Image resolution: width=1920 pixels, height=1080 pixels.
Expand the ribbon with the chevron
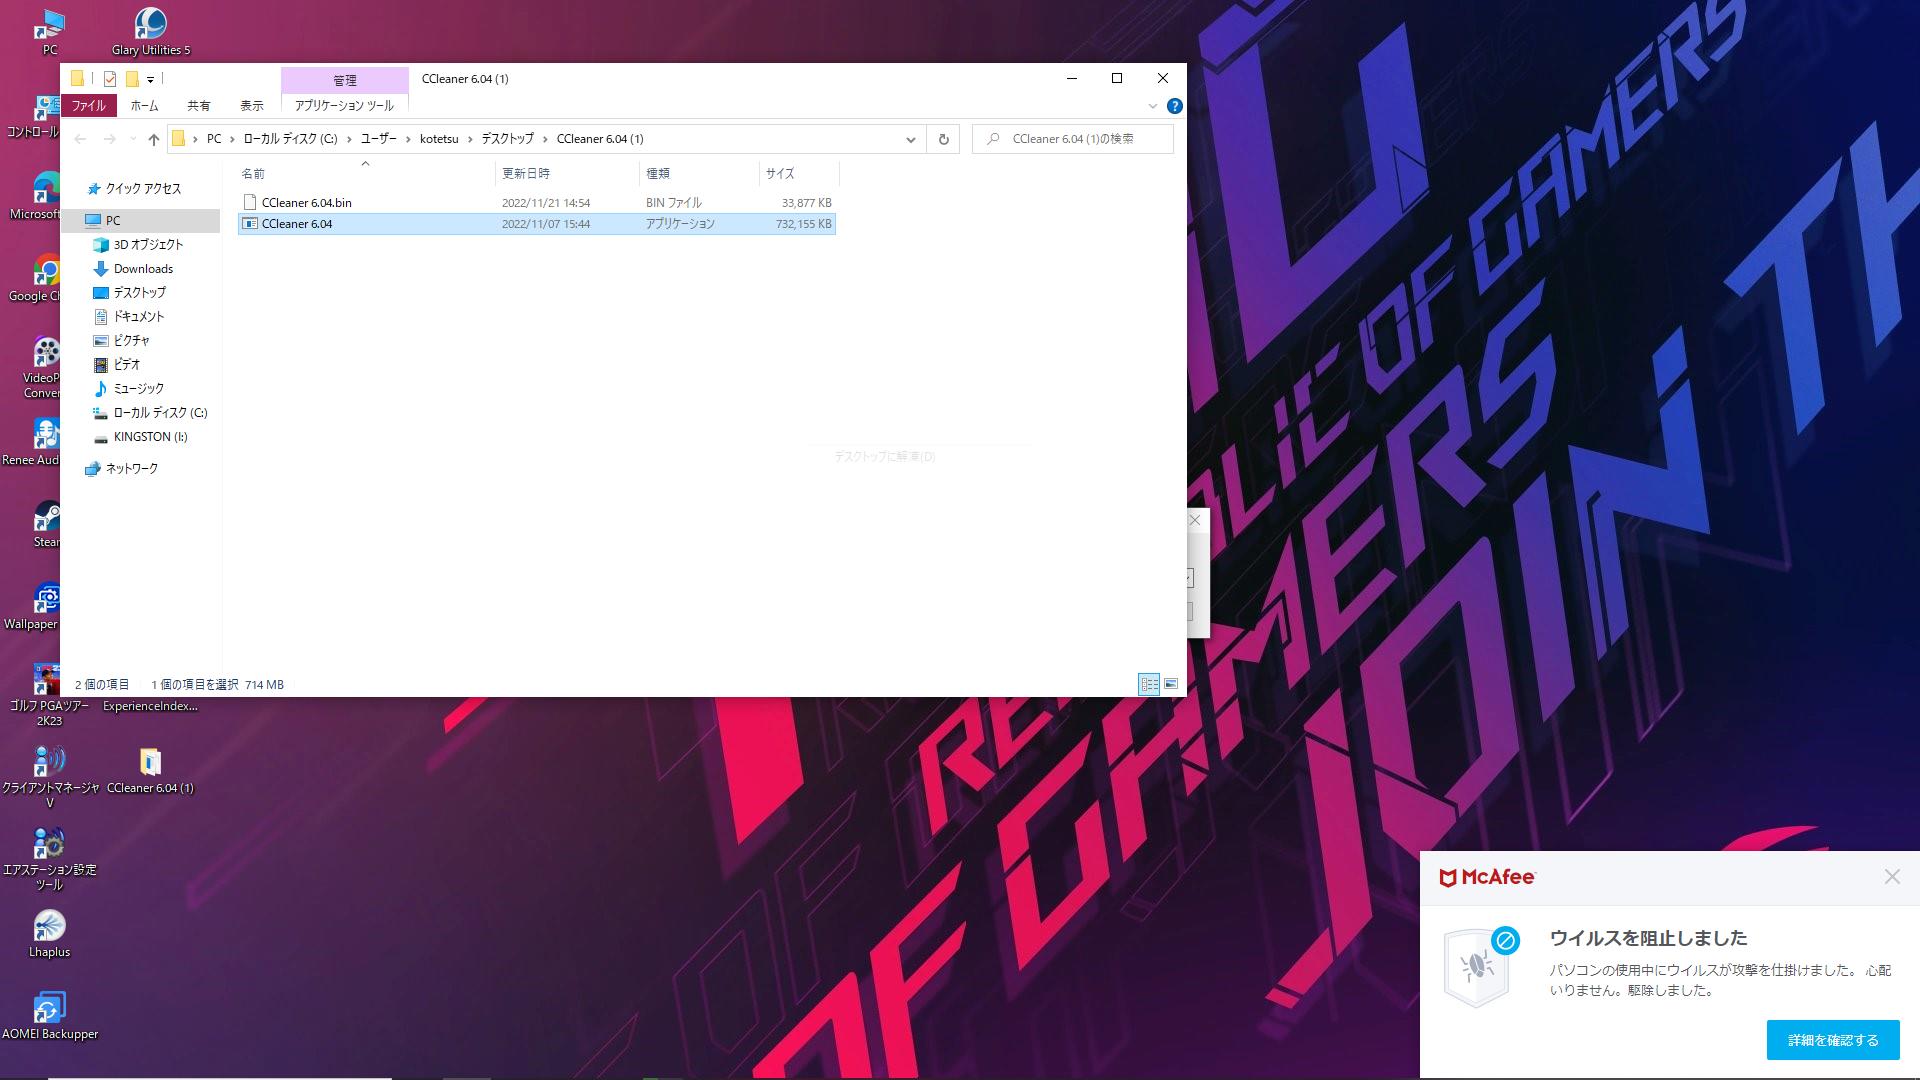pos(1152,106)
